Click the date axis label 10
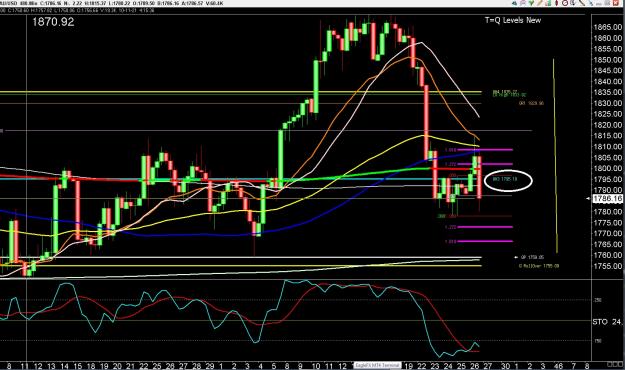 (x=315, y=366)
